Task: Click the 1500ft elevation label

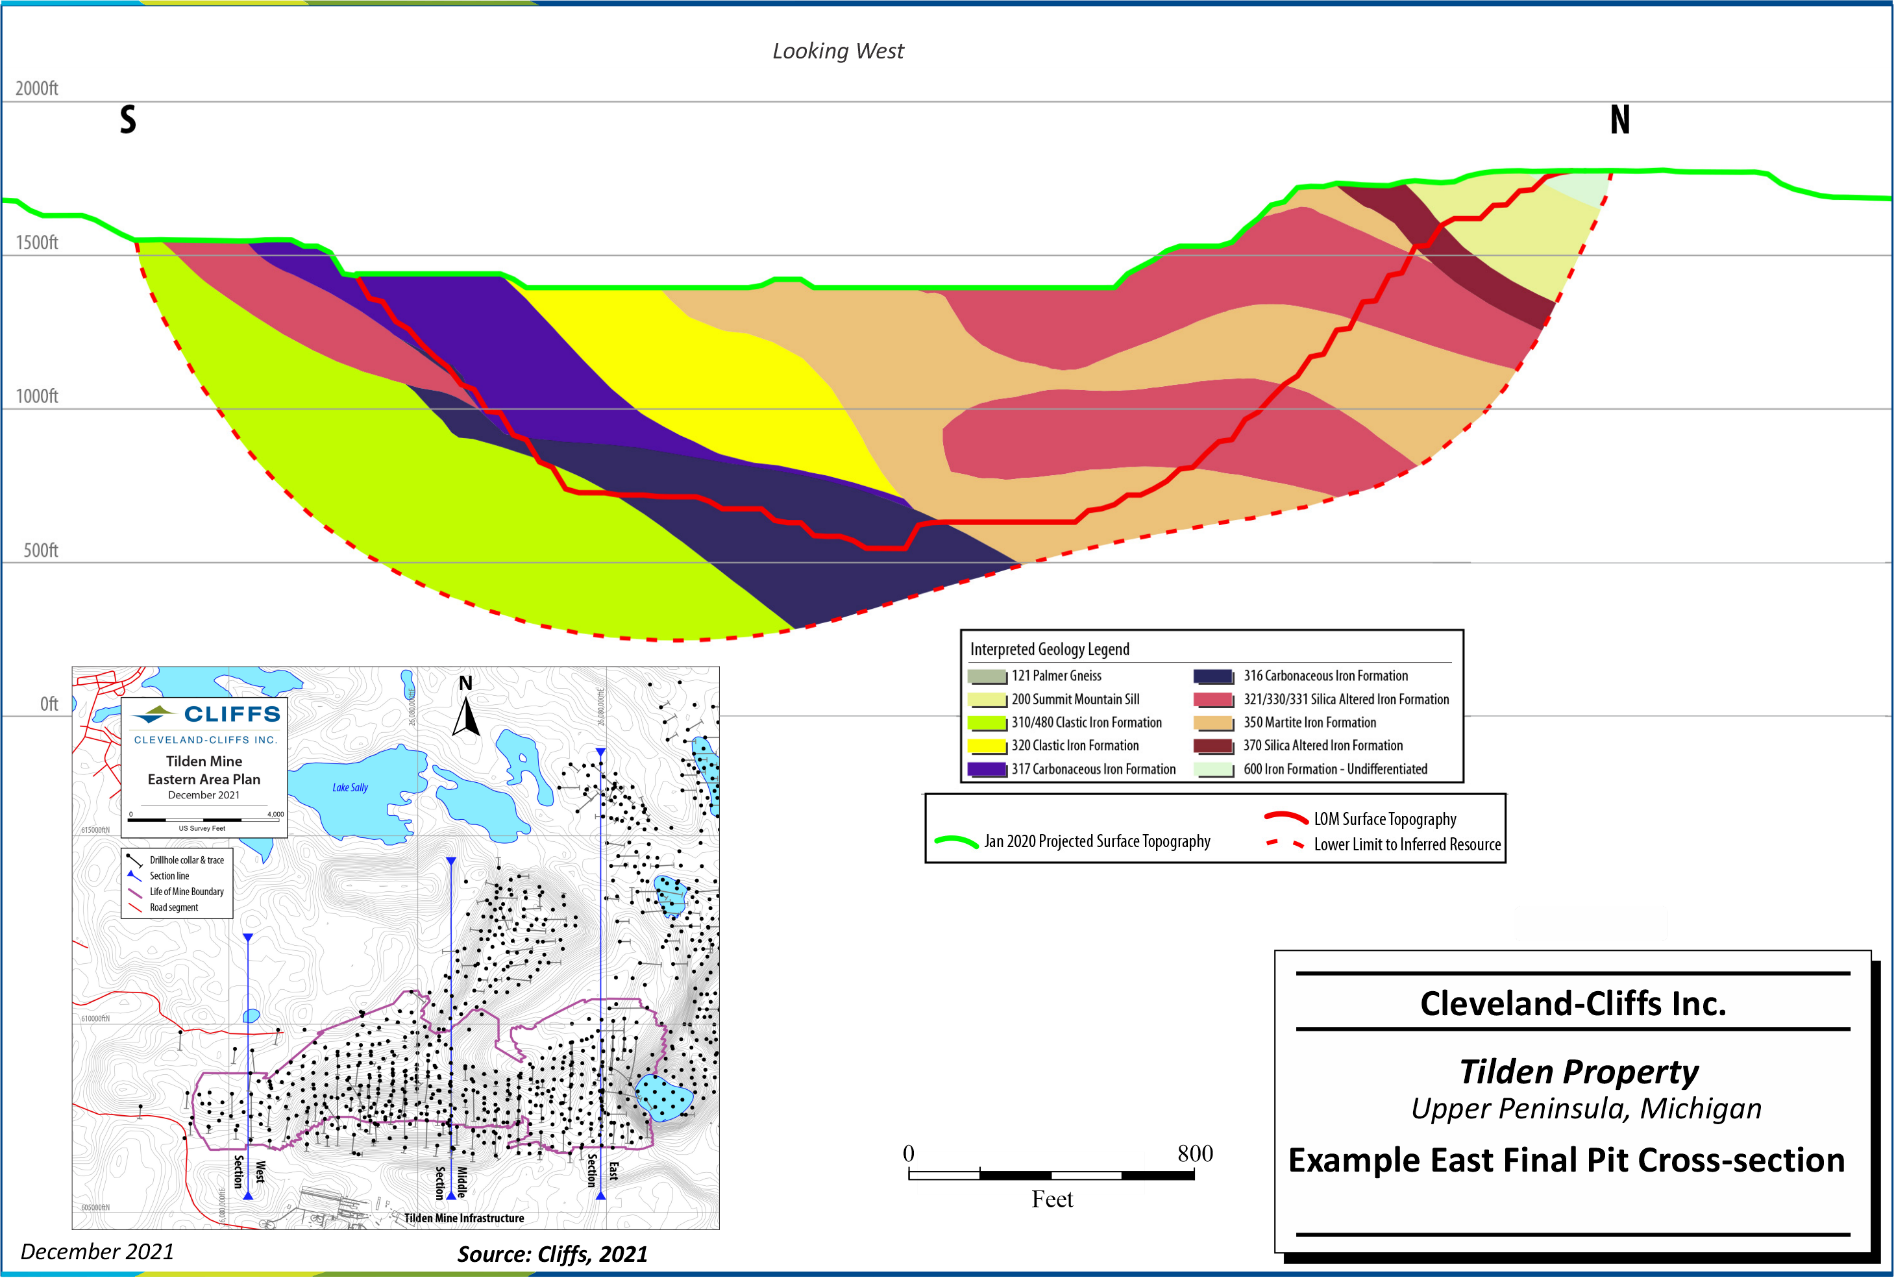Action: pyautogui.click(x=37, y=242)
